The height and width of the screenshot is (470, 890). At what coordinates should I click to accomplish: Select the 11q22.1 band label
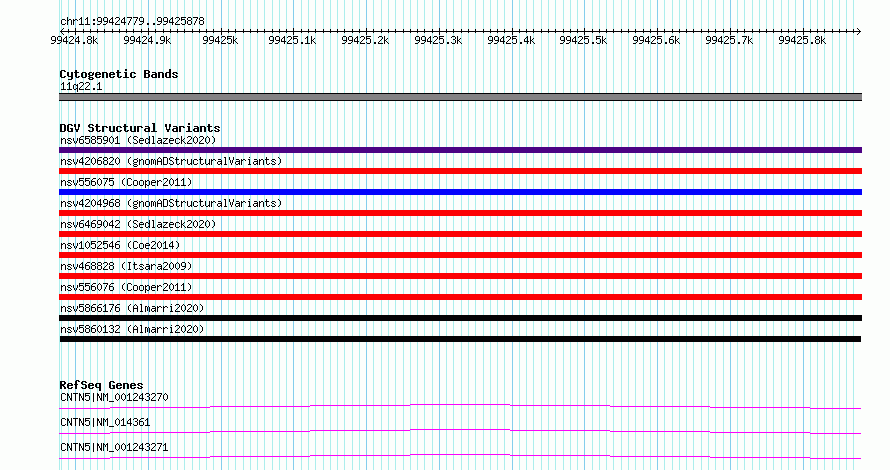(81, 86)
